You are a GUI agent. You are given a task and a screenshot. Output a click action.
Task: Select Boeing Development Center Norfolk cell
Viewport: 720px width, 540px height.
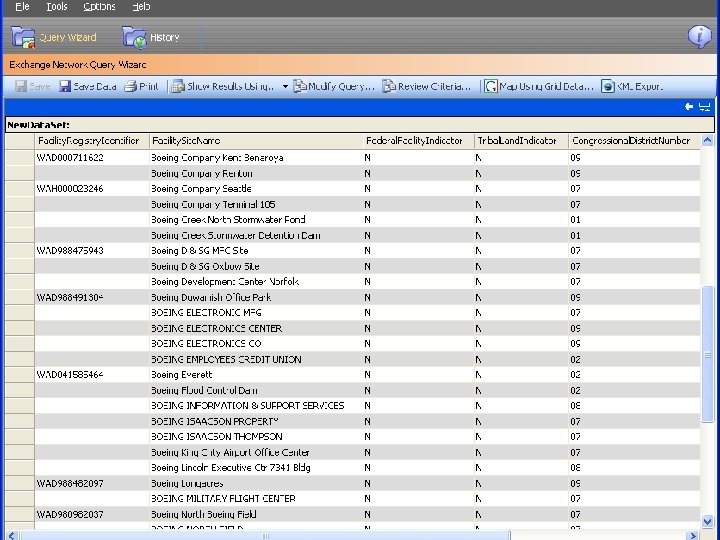[x=256, y=281]
